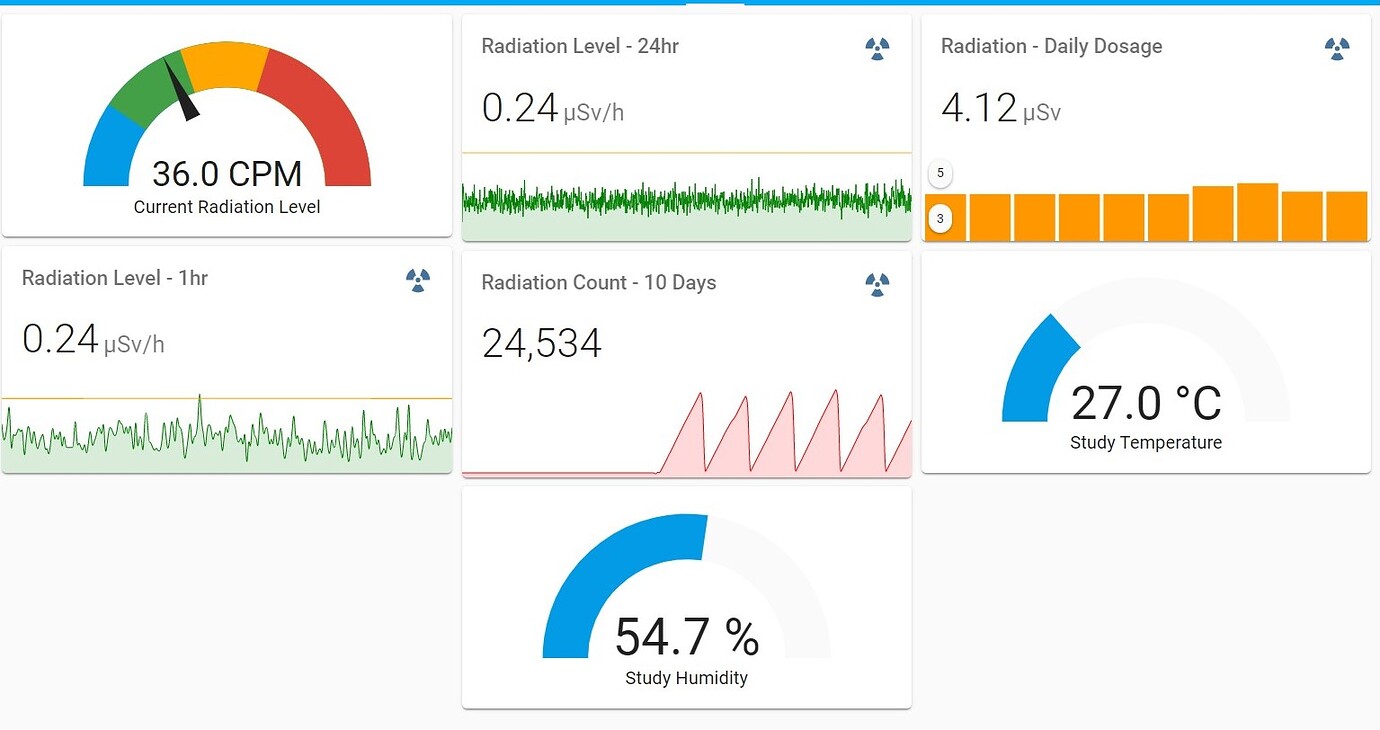Viewport: 1380px width, 730px height.
Task: Click the circular '3' badge on Daily Dosage chart
Action: (x=940, y=217)
